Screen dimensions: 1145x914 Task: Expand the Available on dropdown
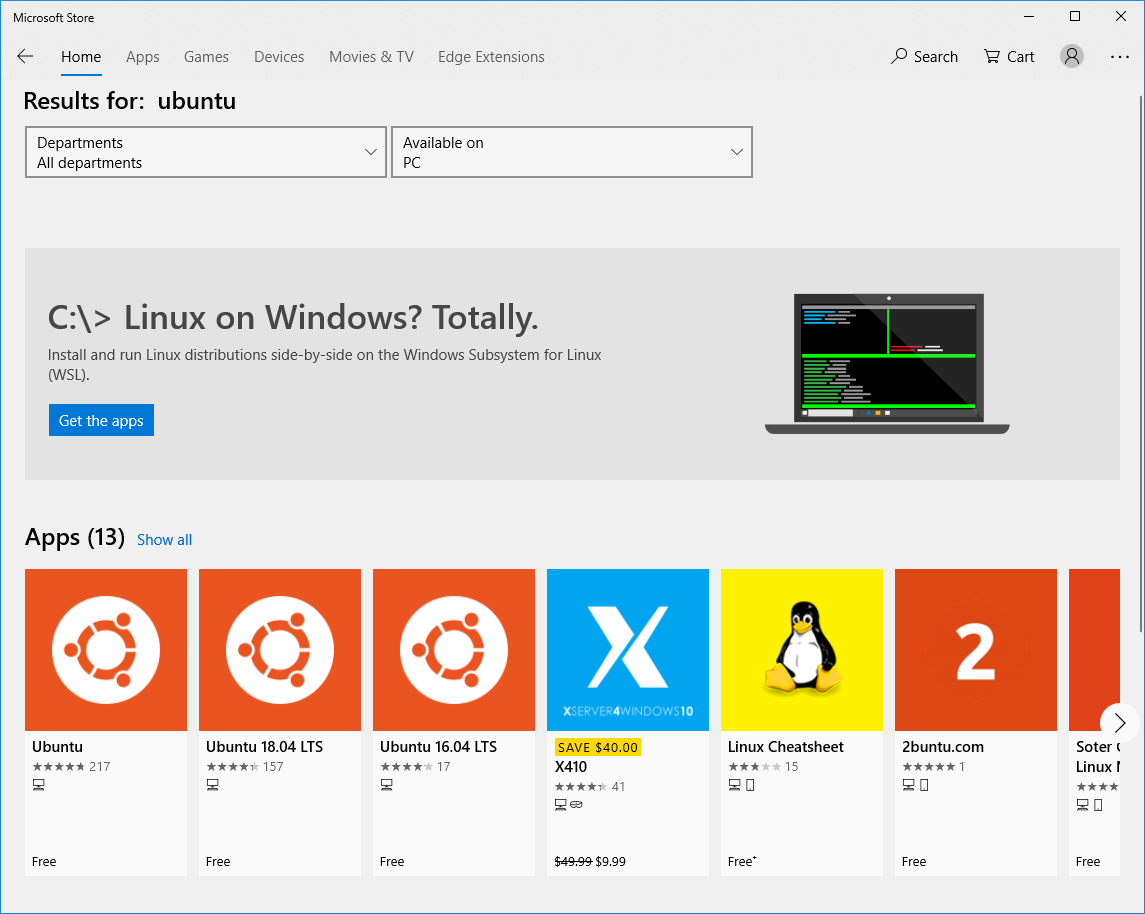coord(571,152)
